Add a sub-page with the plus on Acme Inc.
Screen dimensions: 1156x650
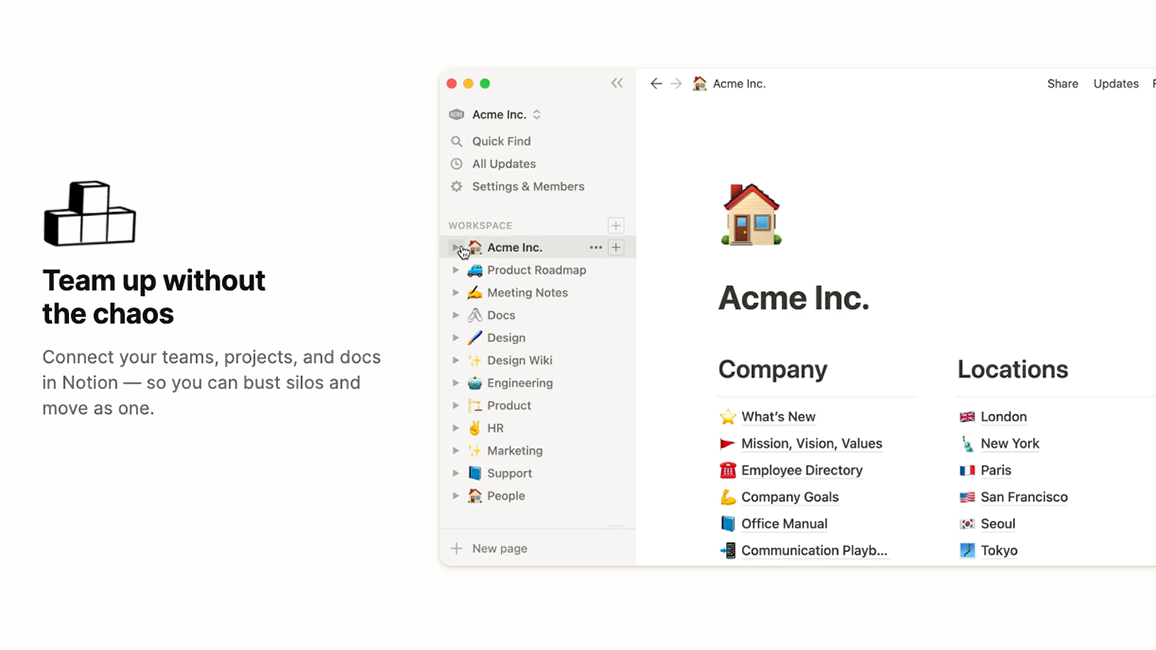(x=615, y=247)
